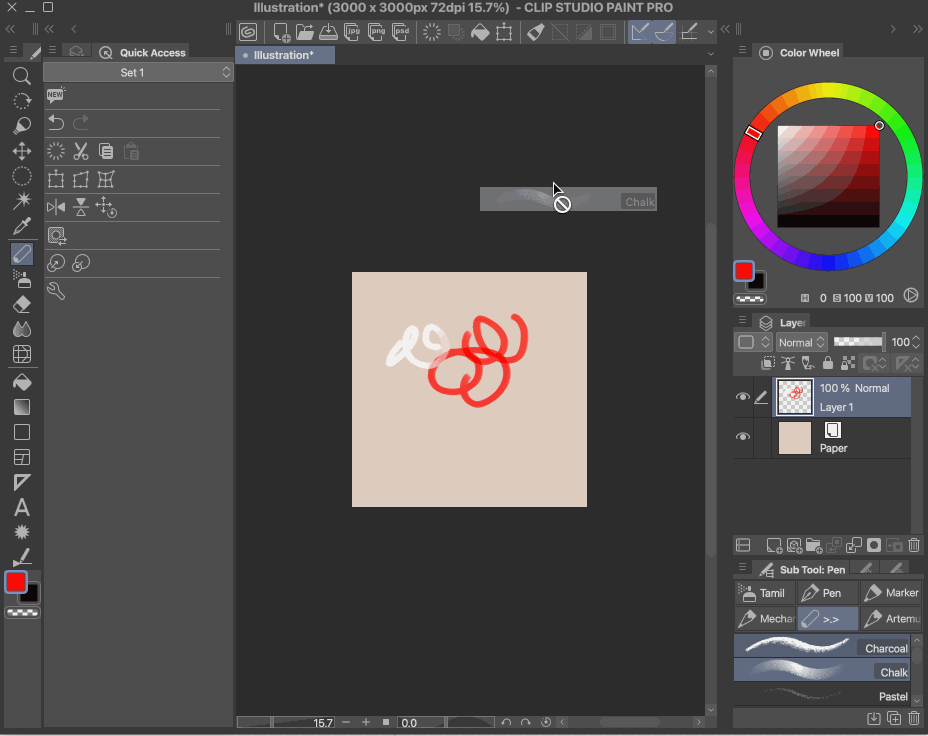Select the Eraser tool

point(22,304)
